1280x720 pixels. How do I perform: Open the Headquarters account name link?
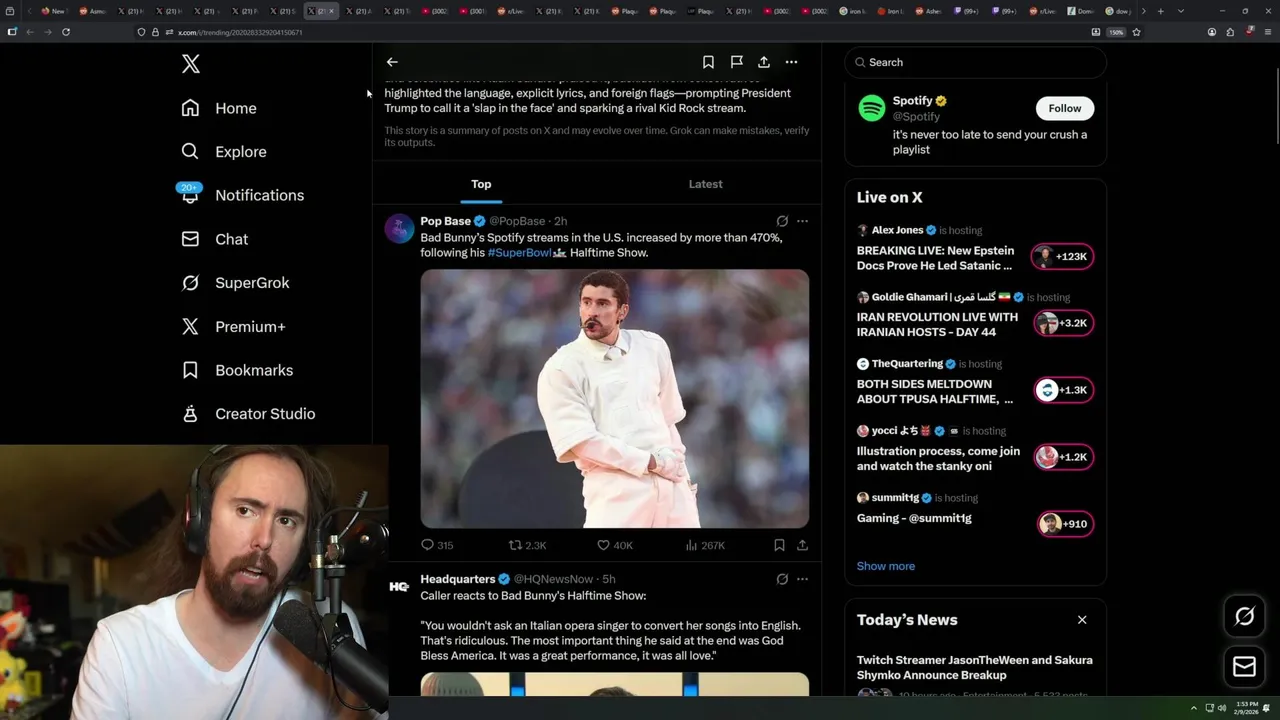tap(457, 579)
